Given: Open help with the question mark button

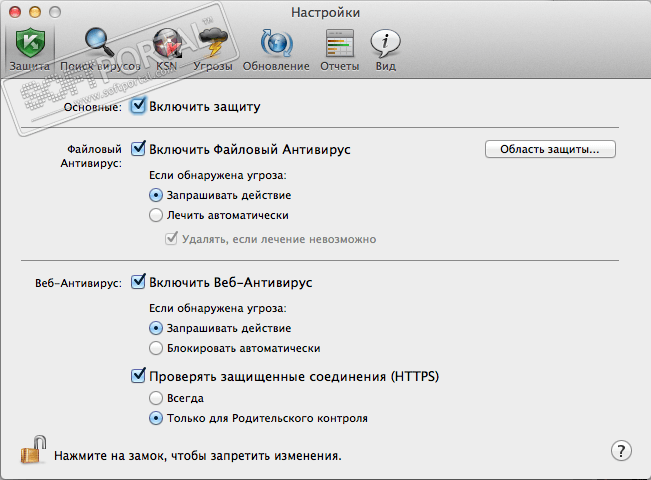Looking at the screenshot, I should pos(621,451).
